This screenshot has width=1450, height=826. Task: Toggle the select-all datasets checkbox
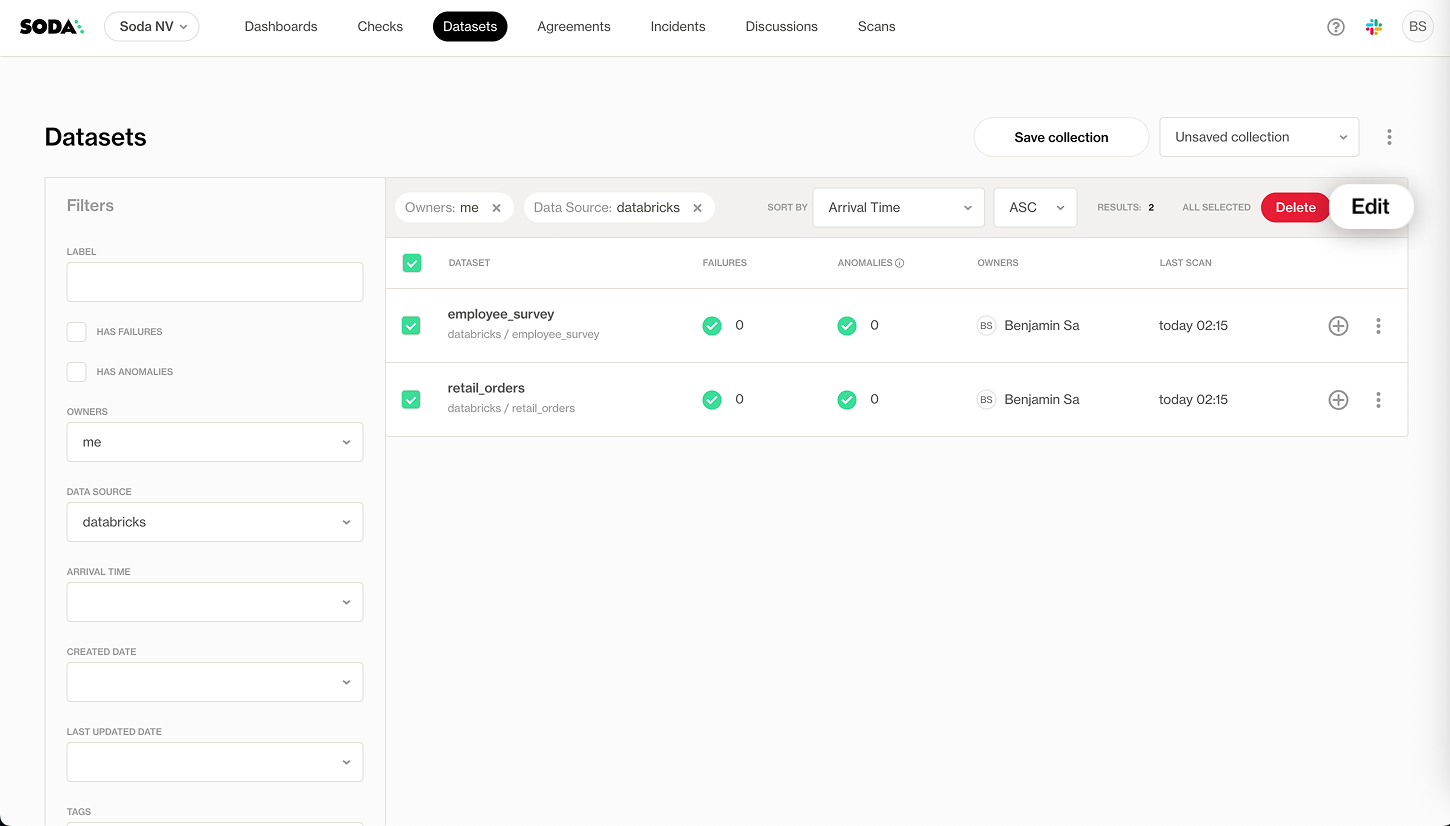[x=411, y=263]
